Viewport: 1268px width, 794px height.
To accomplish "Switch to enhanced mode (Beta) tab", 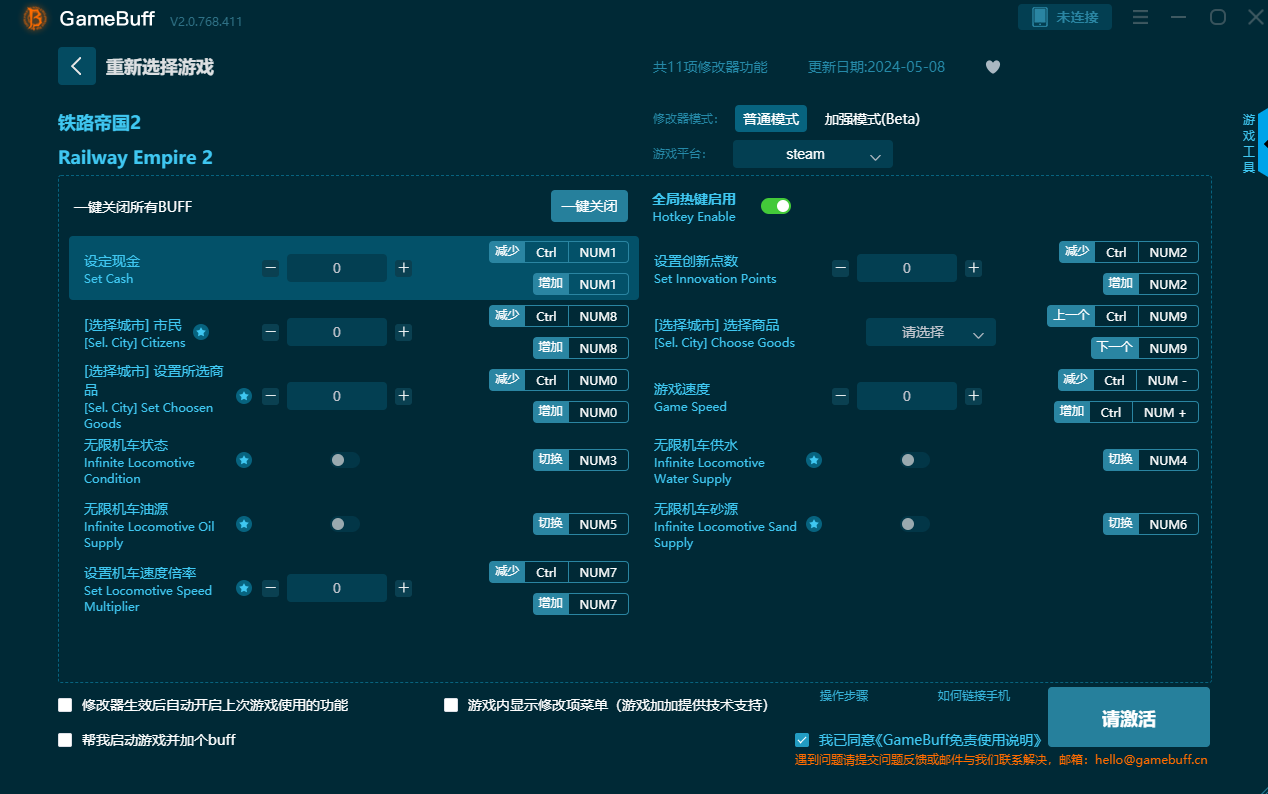I will click(871, 119).
